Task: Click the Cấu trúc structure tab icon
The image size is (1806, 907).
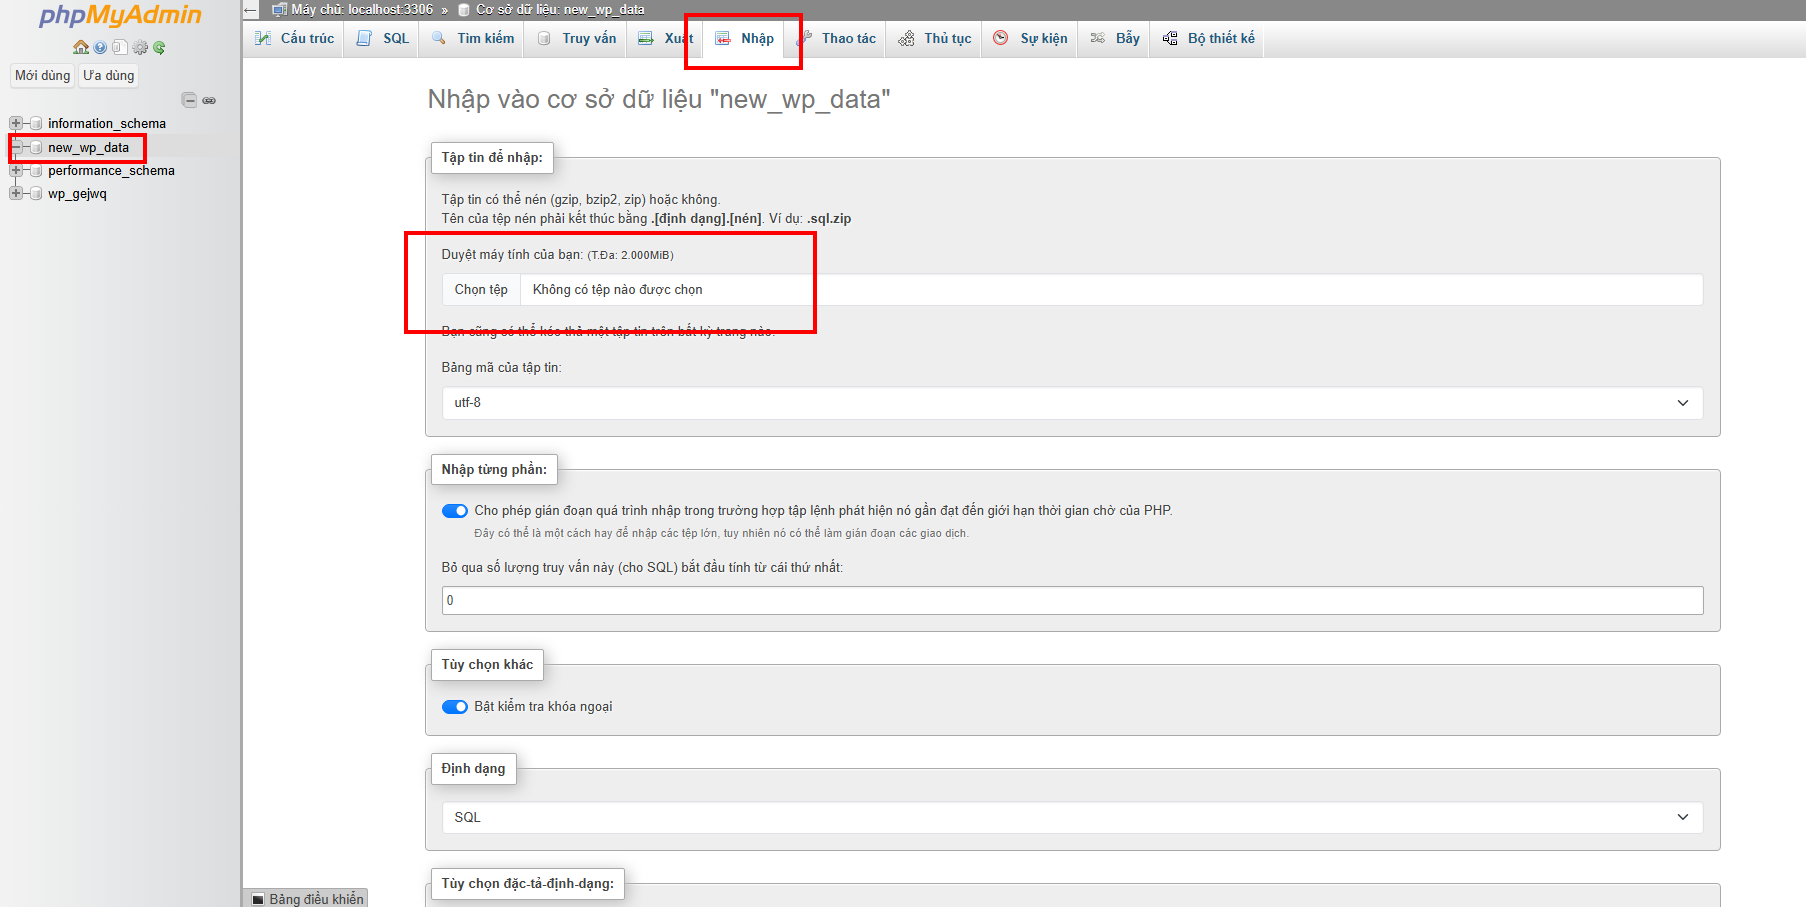Action: click(x=263, y=38)
